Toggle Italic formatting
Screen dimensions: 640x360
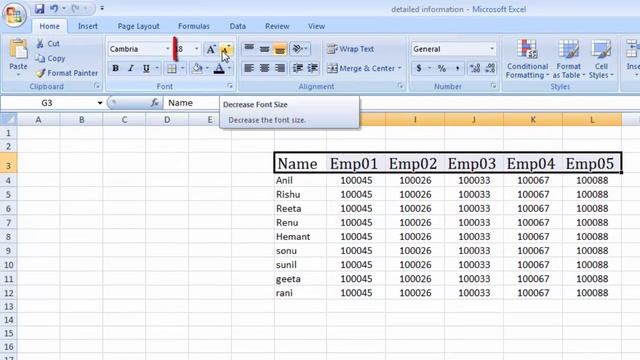click(131, 69)
